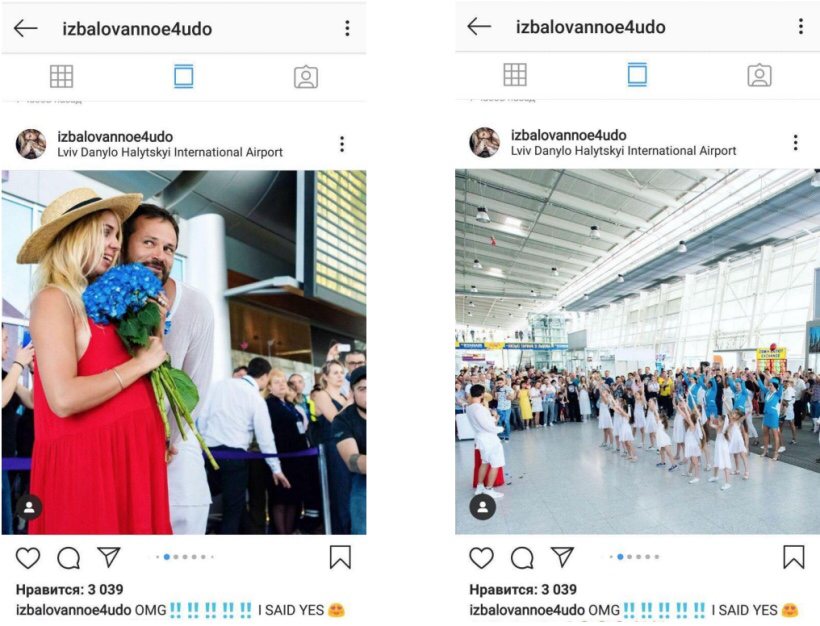Like the left post with heart icon
The image size is (820, 626).
click(x=28, y=557)
